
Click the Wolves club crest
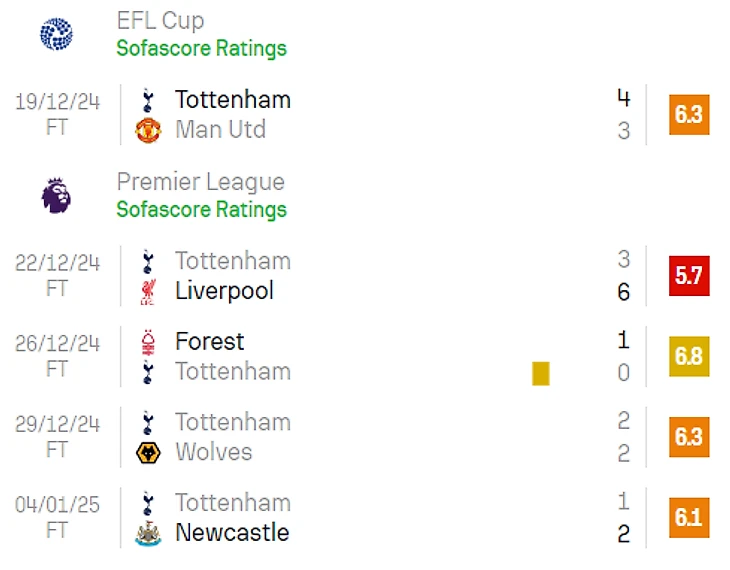coord(148,453)
